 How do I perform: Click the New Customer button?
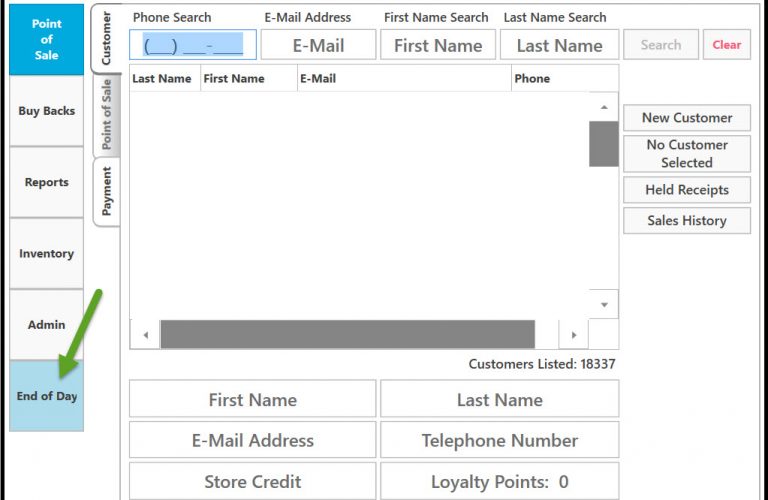tap(687, 118)
